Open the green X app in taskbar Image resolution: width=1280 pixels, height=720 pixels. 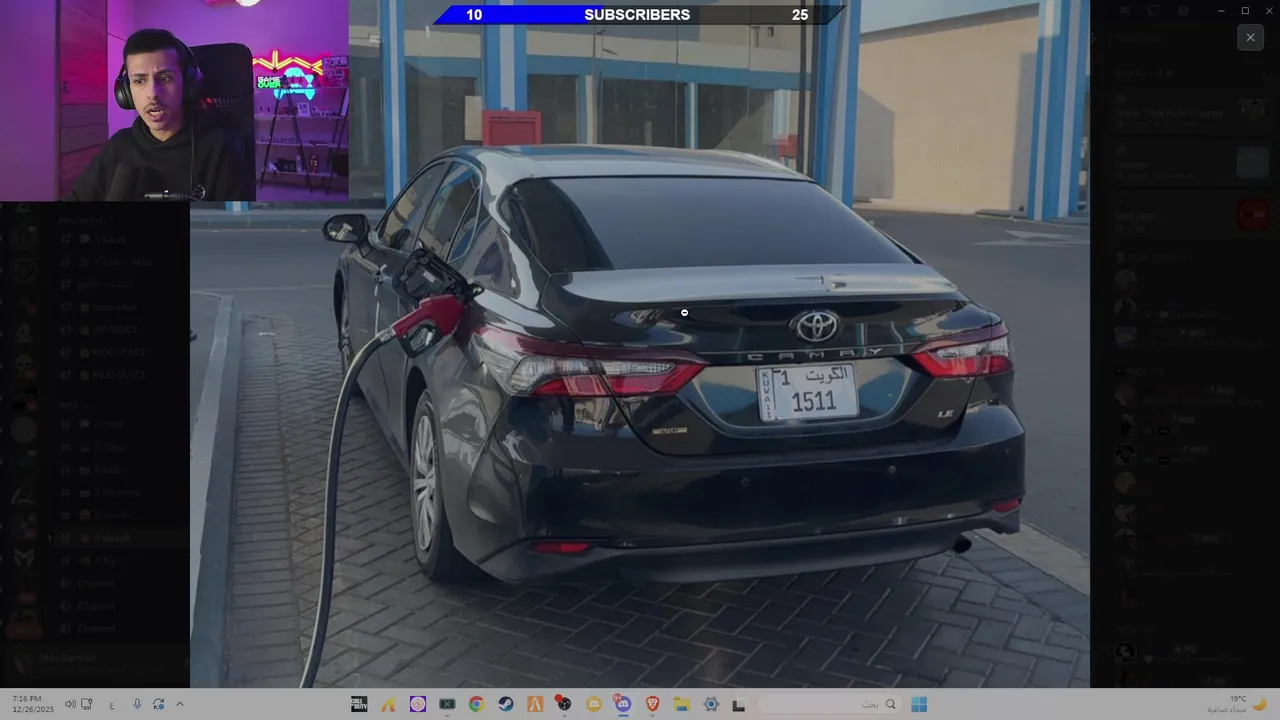447,704
